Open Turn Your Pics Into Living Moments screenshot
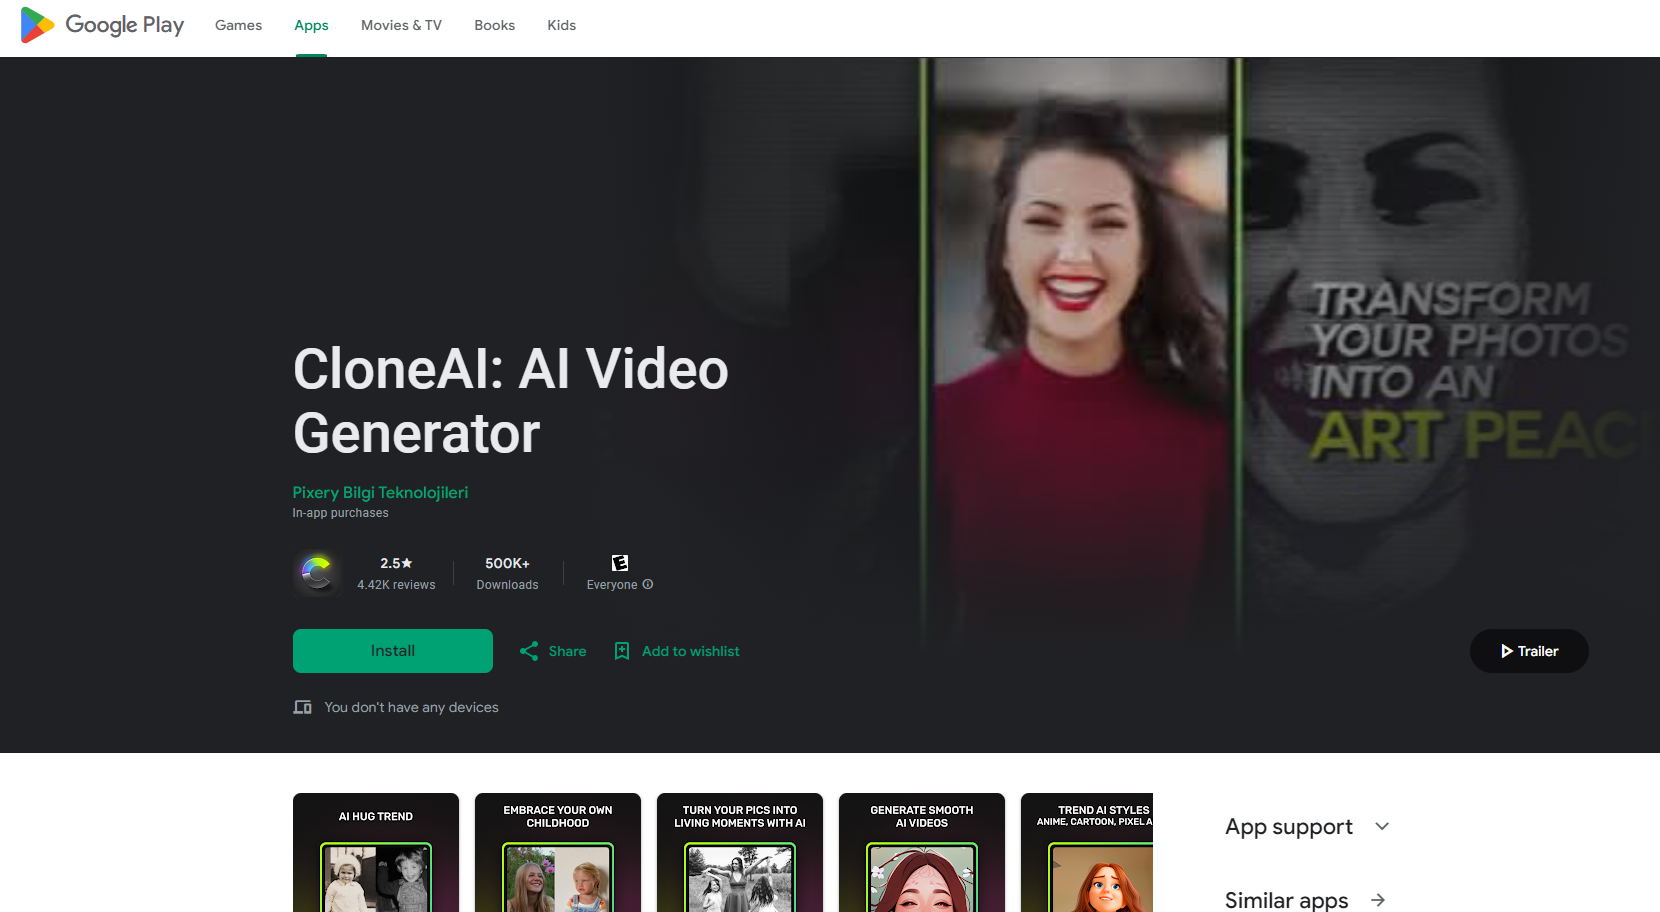The width and height of the screenshot is (1660, 912). click(x=740, y=853)
